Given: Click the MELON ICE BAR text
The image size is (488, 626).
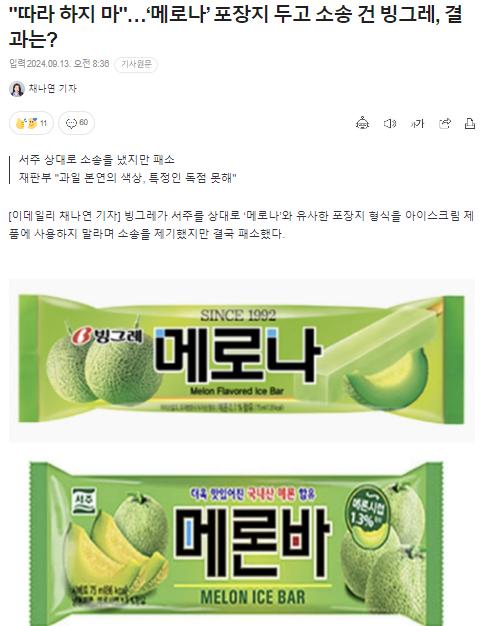Looking at the screenshot, I should (x=253, y=597).
